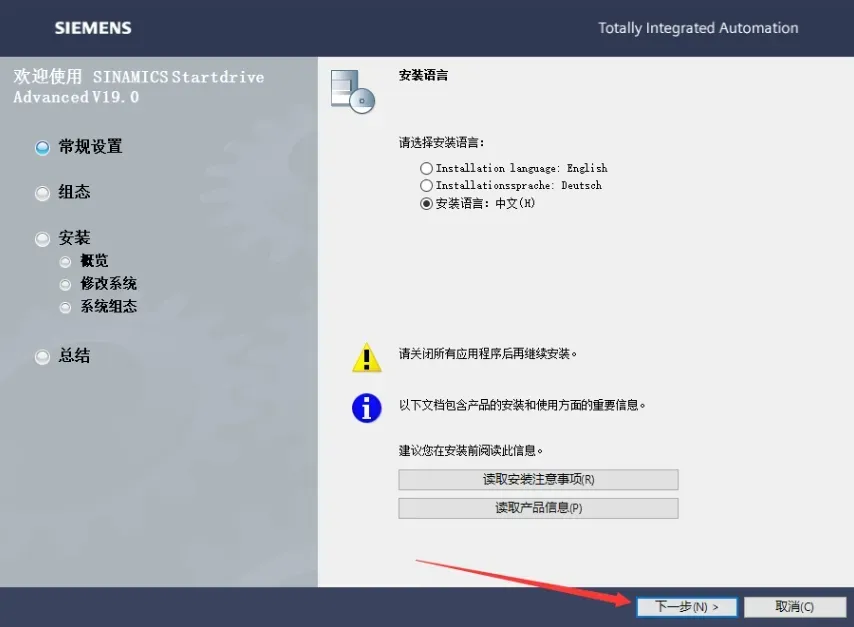Click the 欢迎使用 SINAMICS Startdrive title
Viewport: 854px width, 627px height.
point(139,87)
